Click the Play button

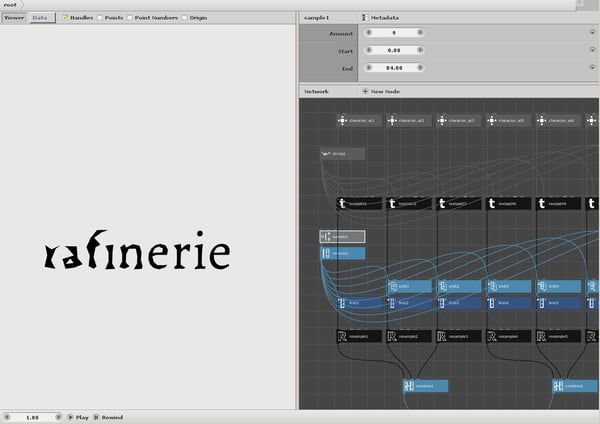[78, 417]
